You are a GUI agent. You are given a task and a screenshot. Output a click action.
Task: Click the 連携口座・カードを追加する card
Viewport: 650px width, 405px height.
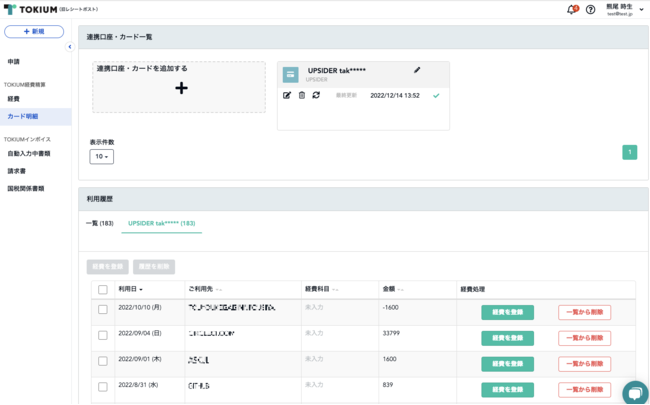[x=179, y=87]
